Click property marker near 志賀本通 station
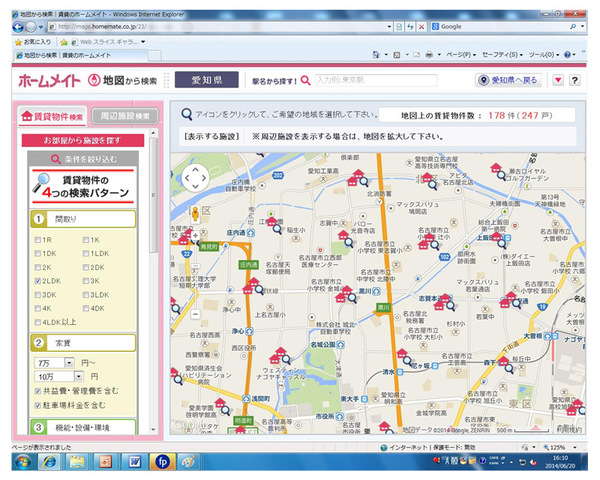The height and width of the screenshot is (480, 600). [x=444, y=302]
